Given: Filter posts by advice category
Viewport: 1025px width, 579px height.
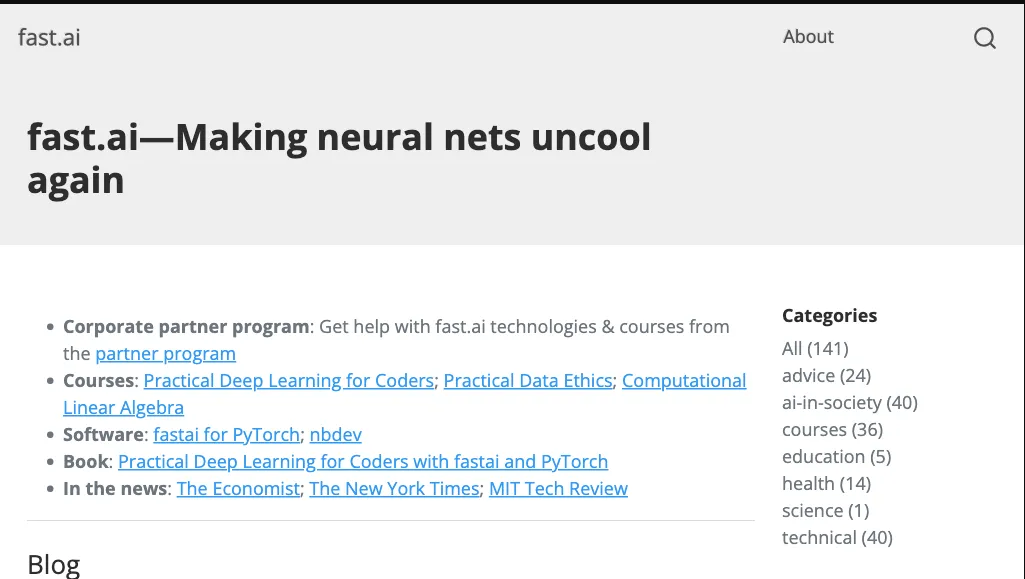Looking at the screenshot, I should tap(826, 376).
